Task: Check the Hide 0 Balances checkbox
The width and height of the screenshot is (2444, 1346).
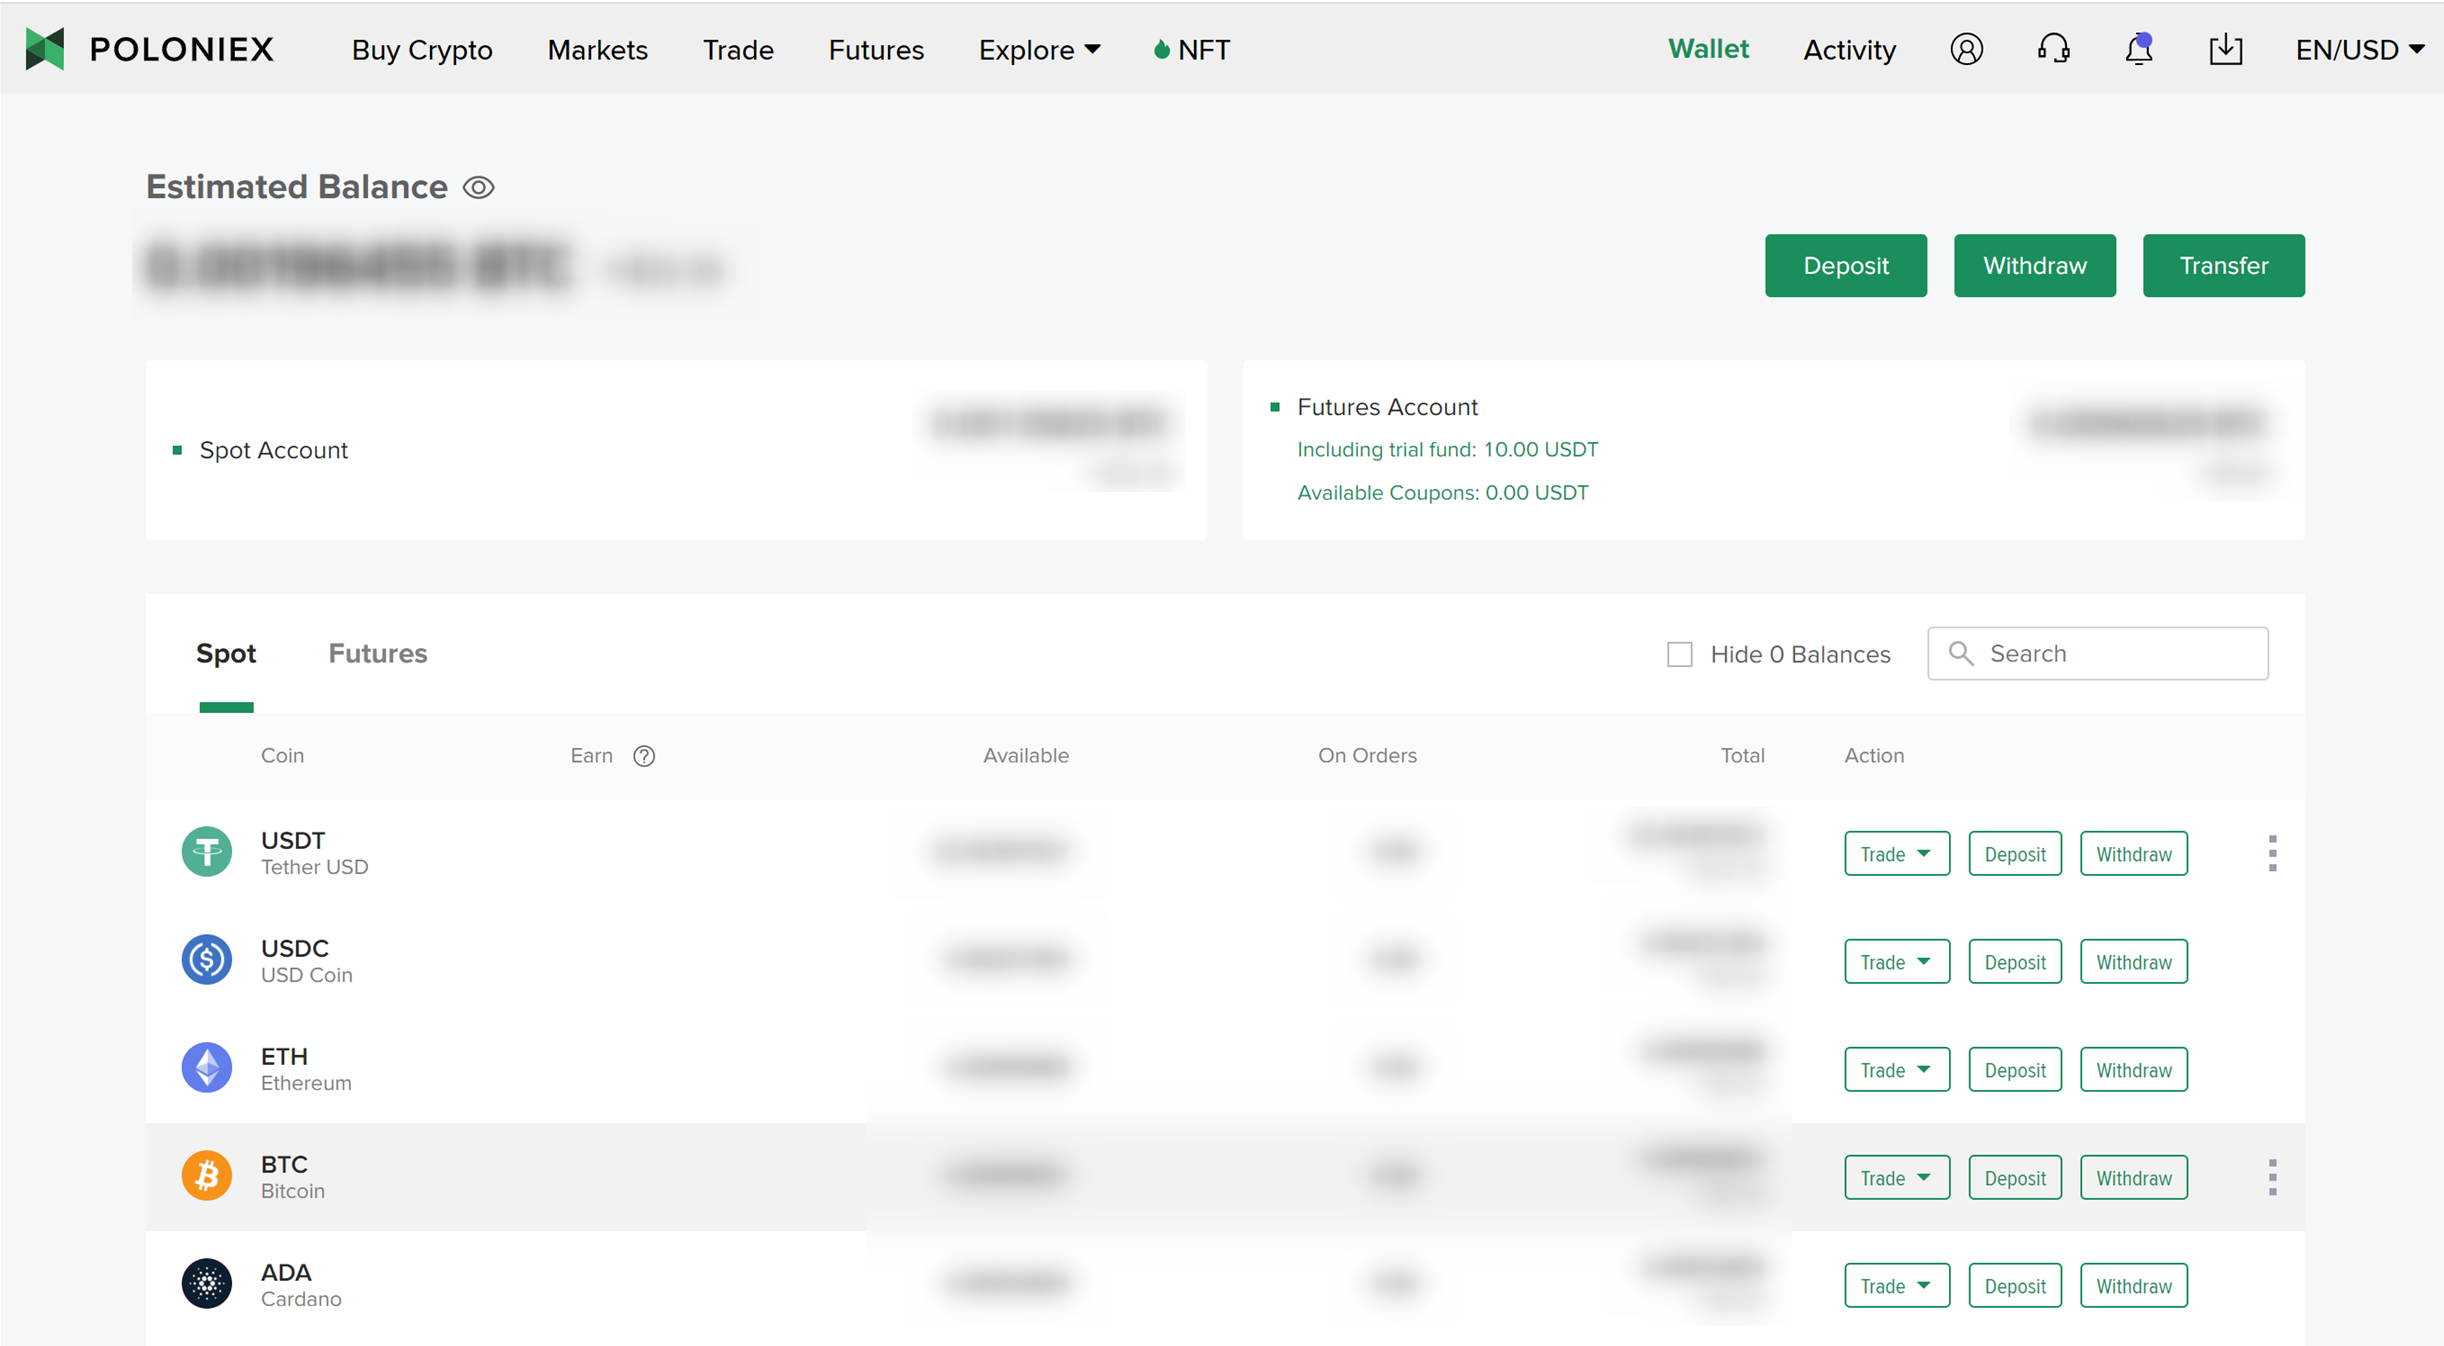Action: coord(1680,654)
